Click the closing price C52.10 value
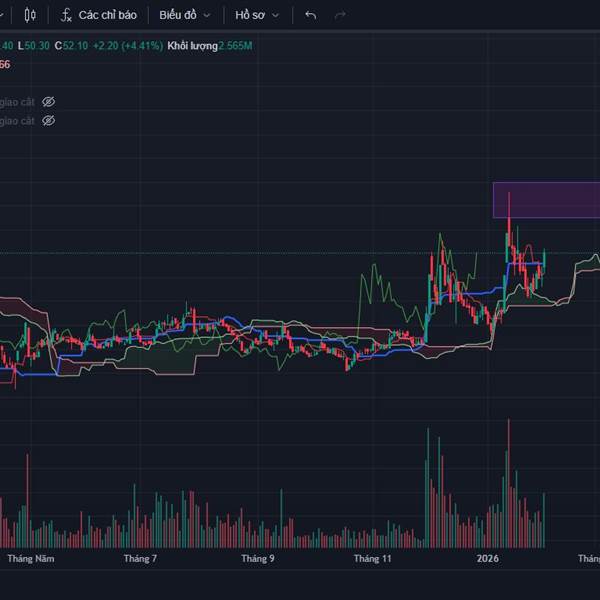The image size is (600, 600). 71,46
